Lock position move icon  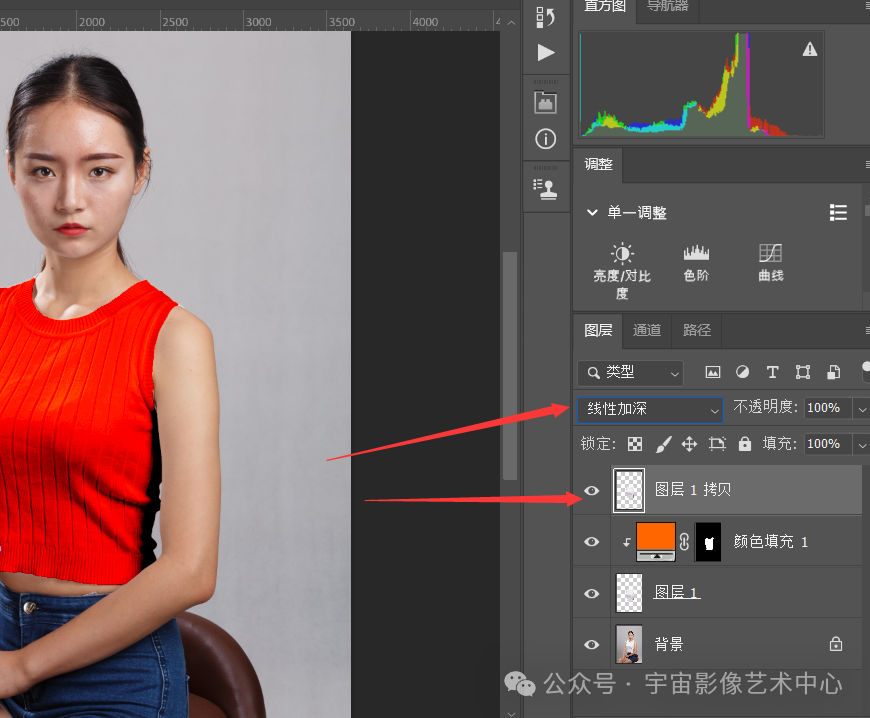[x=689, y=444]
